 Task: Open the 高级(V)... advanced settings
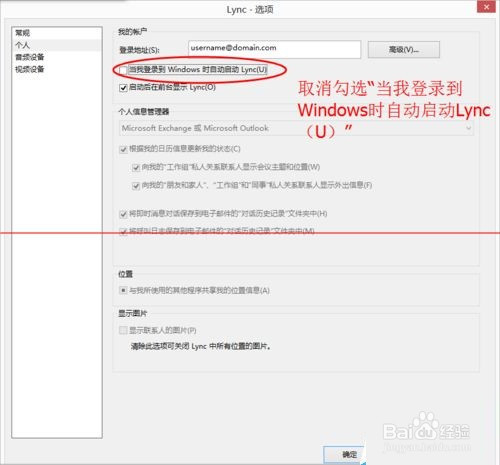(x=404, y=50)
